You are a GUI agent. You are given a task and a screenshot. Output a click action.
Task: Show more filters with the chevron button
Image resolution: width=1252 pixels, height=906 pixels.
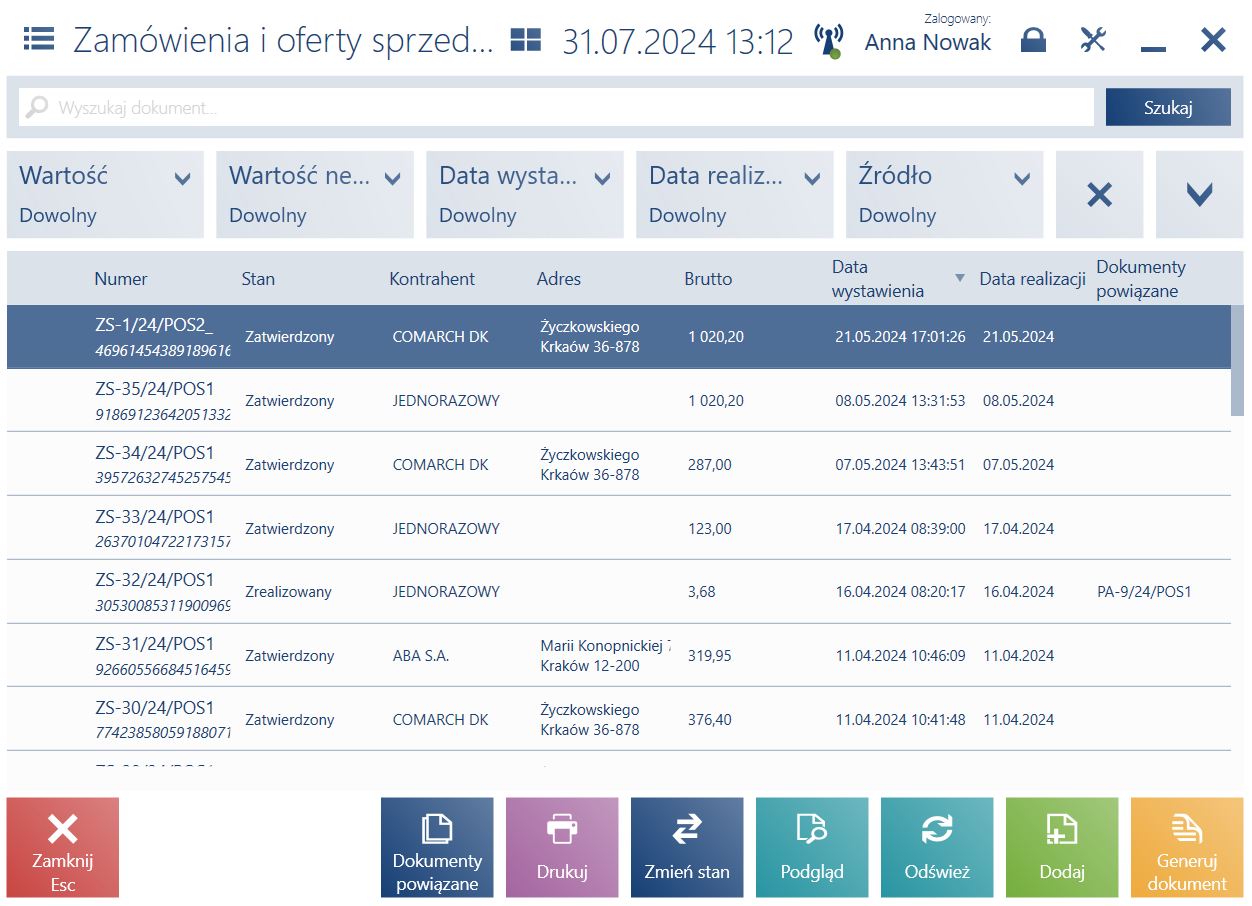[1199, 195]
